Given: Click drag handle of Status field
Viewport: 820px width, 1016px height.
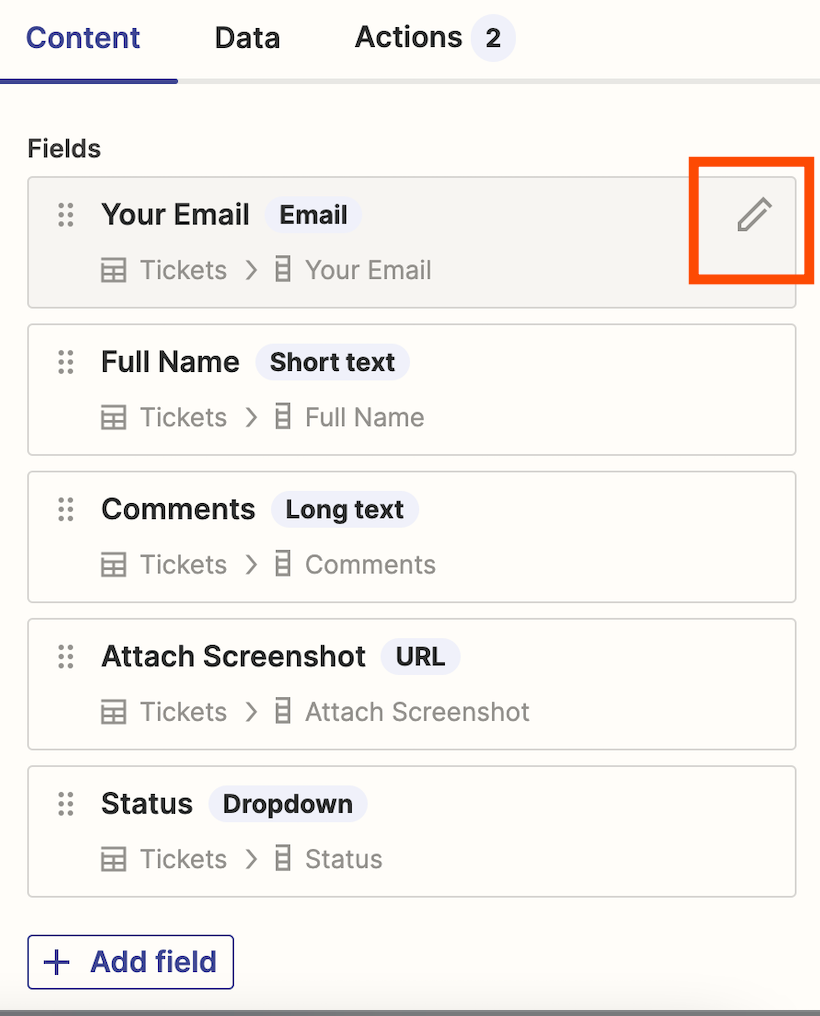Looking at the screenshot, I should [66, 803].
